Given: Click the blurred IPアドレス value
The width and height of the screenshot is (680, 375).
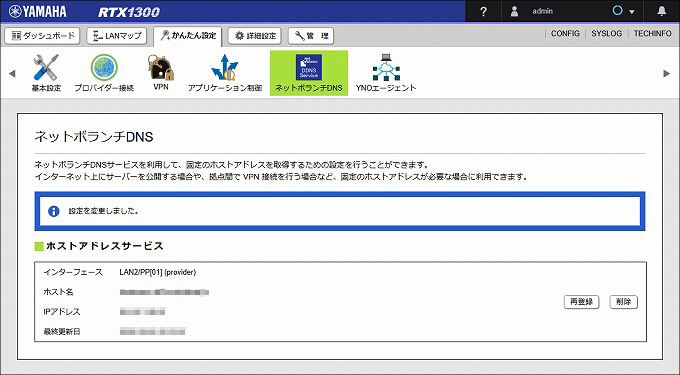Looking at the screenshot, I should [x=143, y=312].
